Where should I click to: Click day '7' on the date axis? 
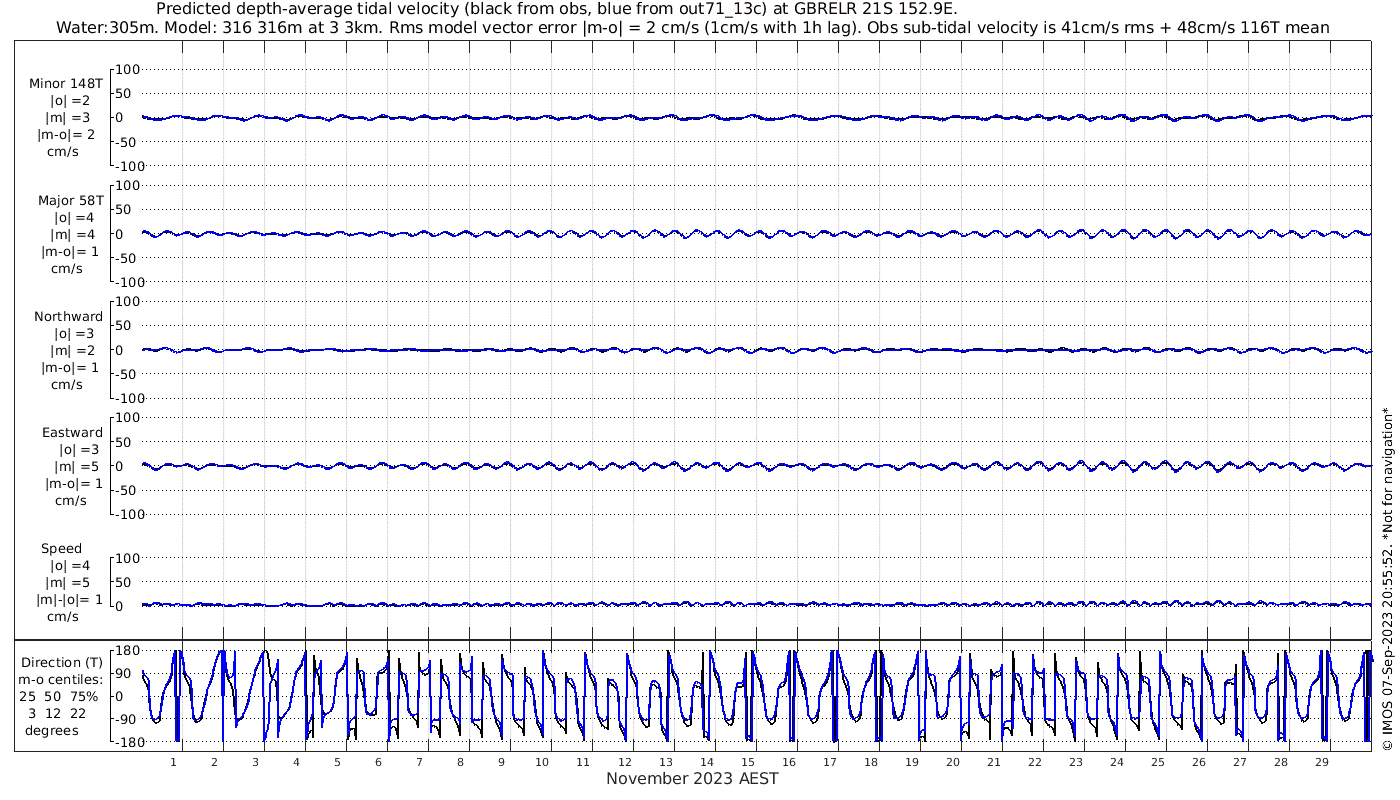pos(419,762)
